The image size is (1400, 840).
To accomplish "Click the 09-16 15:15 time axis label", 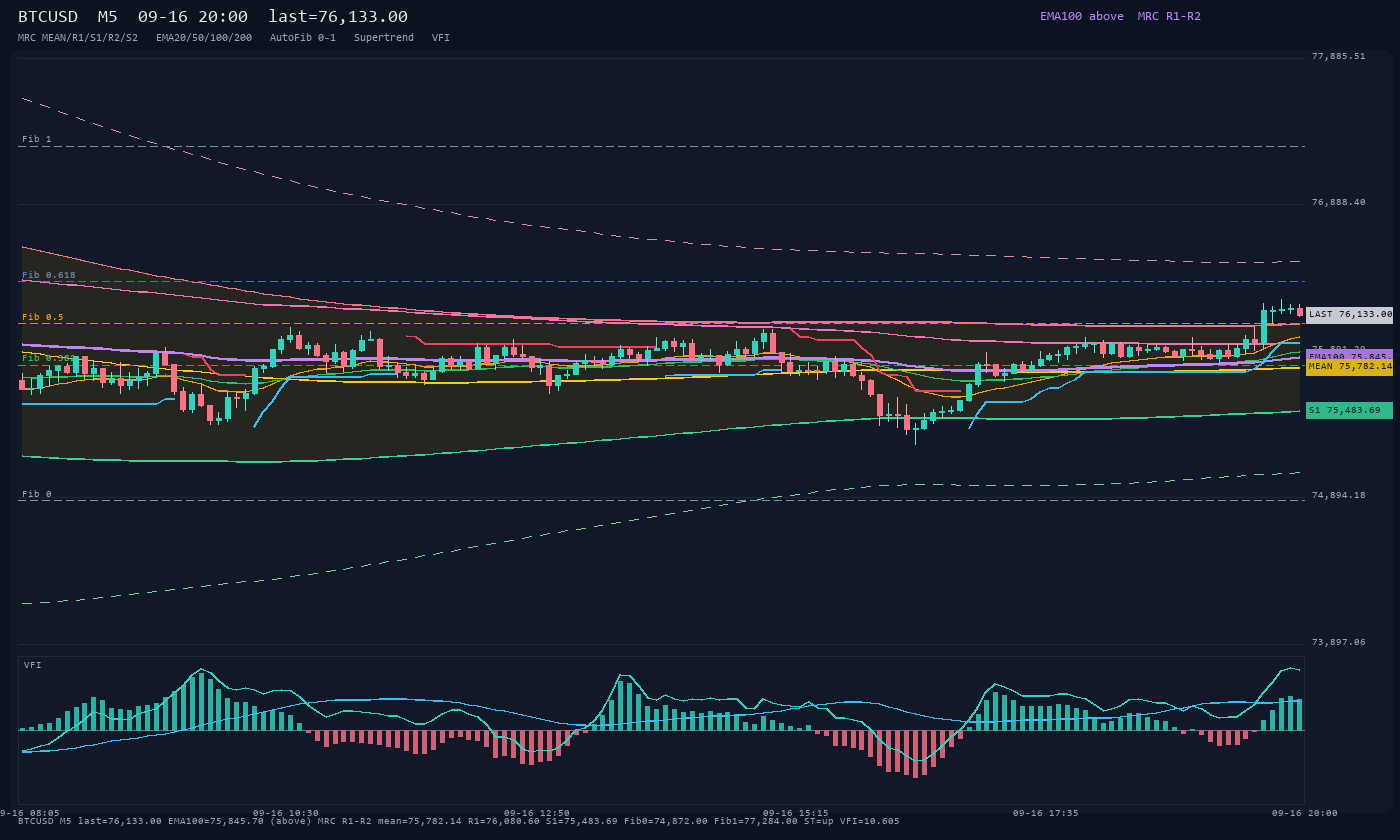I will point(796,813).
